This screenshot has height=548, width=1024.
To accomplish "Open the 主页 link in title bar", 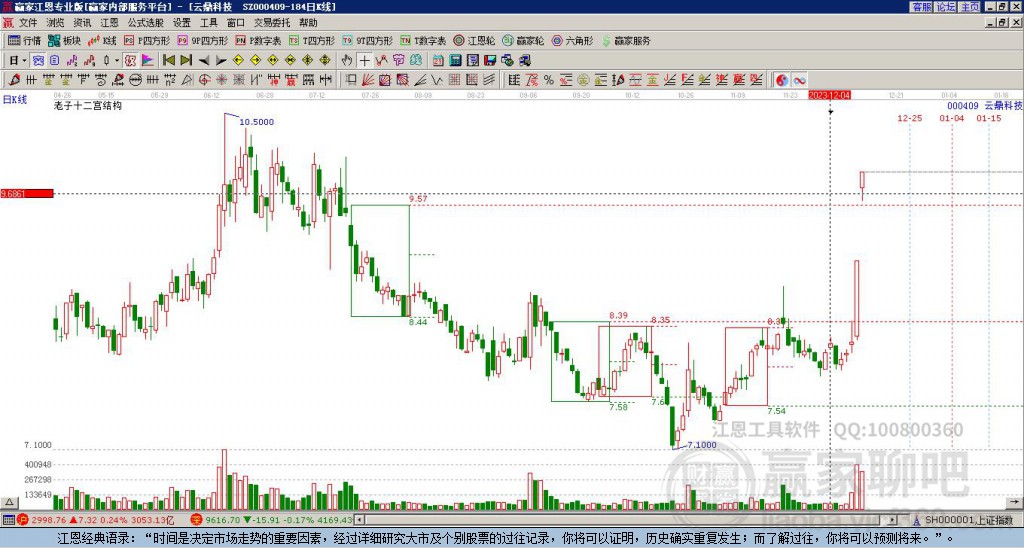I will click(x=969, y=7).
